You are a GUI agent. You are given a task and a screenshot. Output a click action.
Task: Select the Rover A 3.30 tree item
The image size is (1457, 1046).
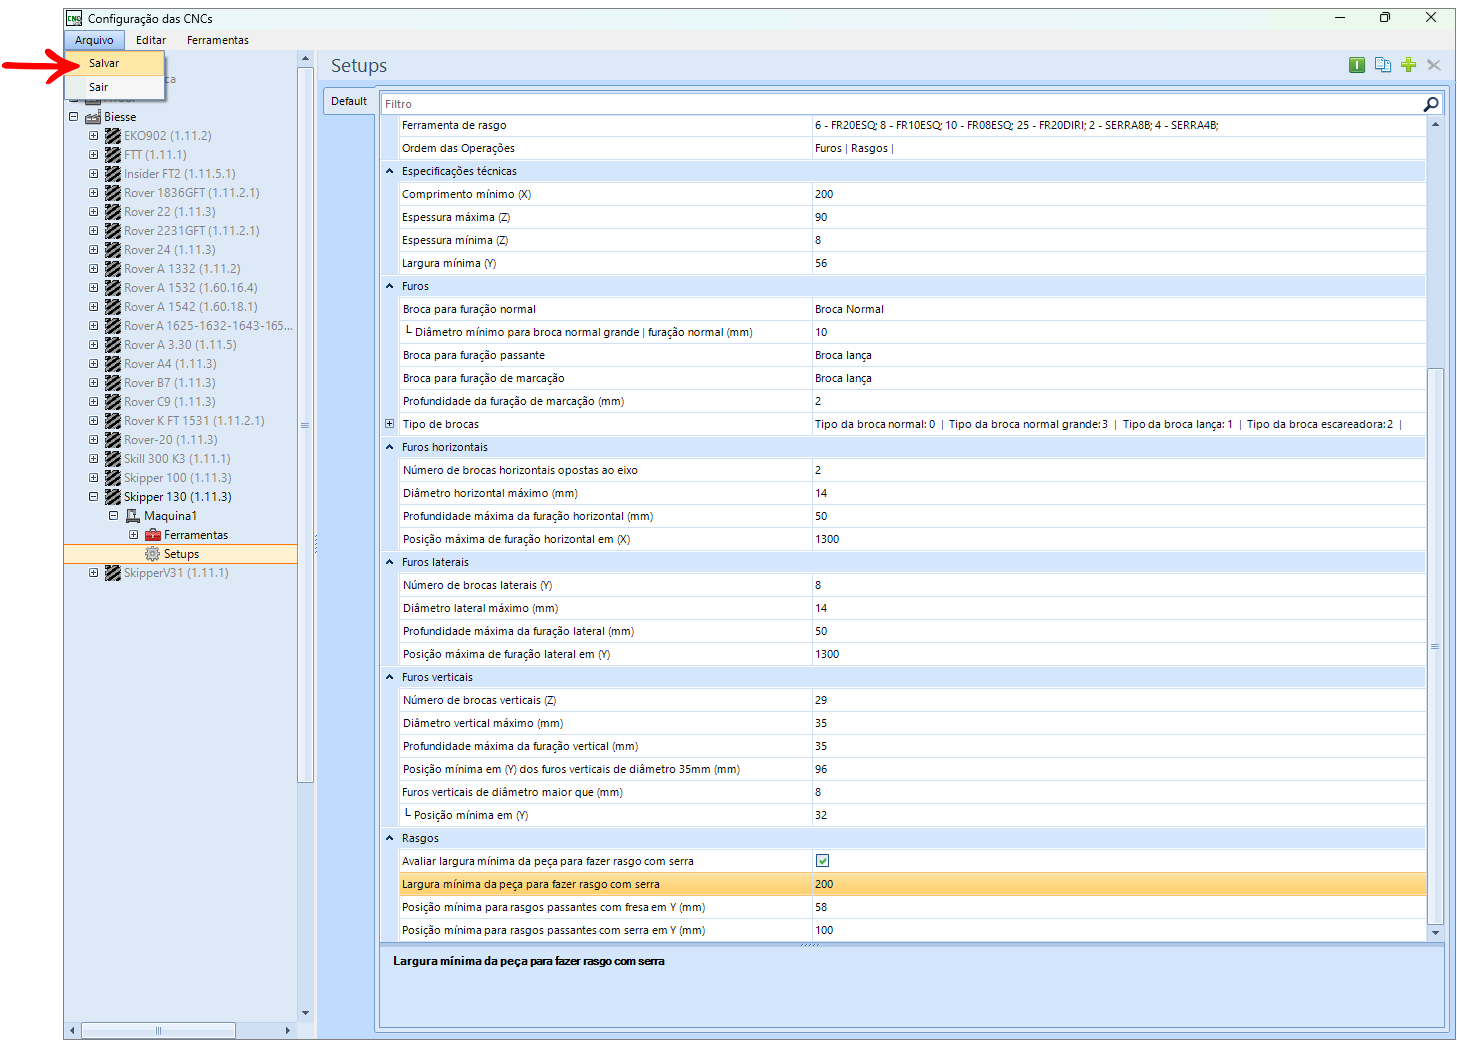coord(180,345)
